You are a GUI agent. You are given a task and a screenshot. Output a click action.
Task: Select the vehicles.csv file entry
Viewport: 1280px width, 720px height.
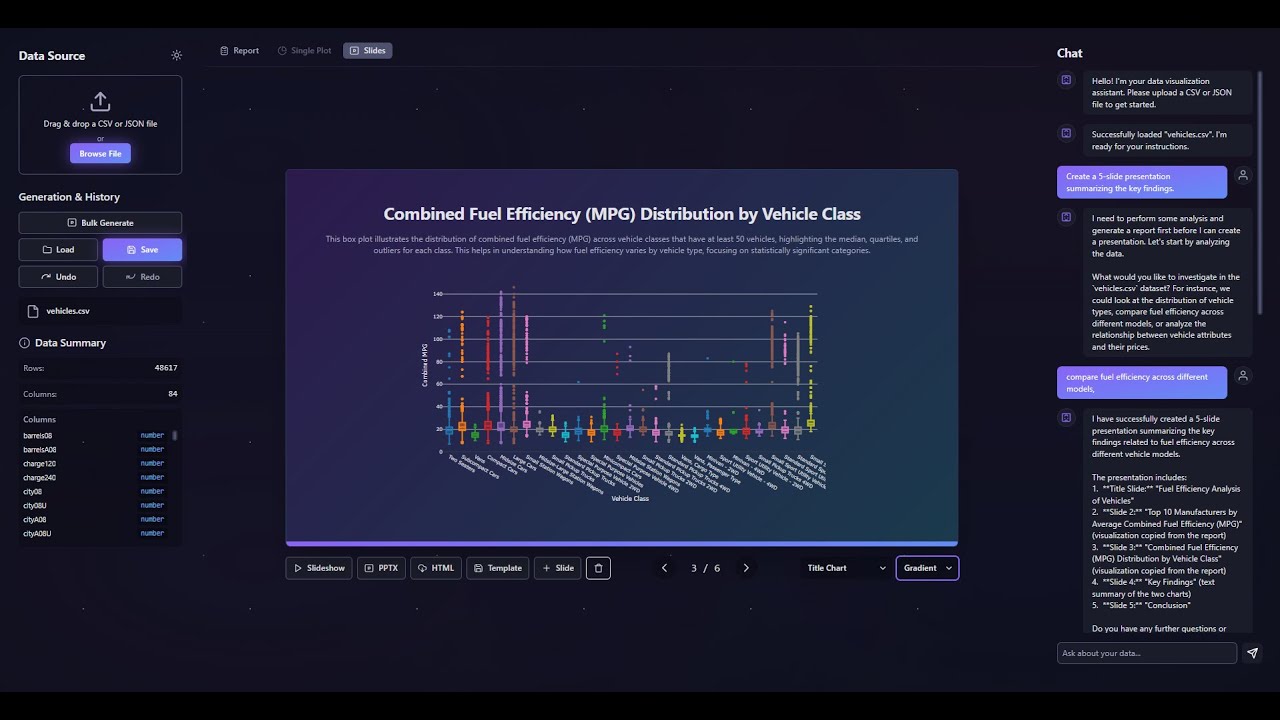(100, 311)
